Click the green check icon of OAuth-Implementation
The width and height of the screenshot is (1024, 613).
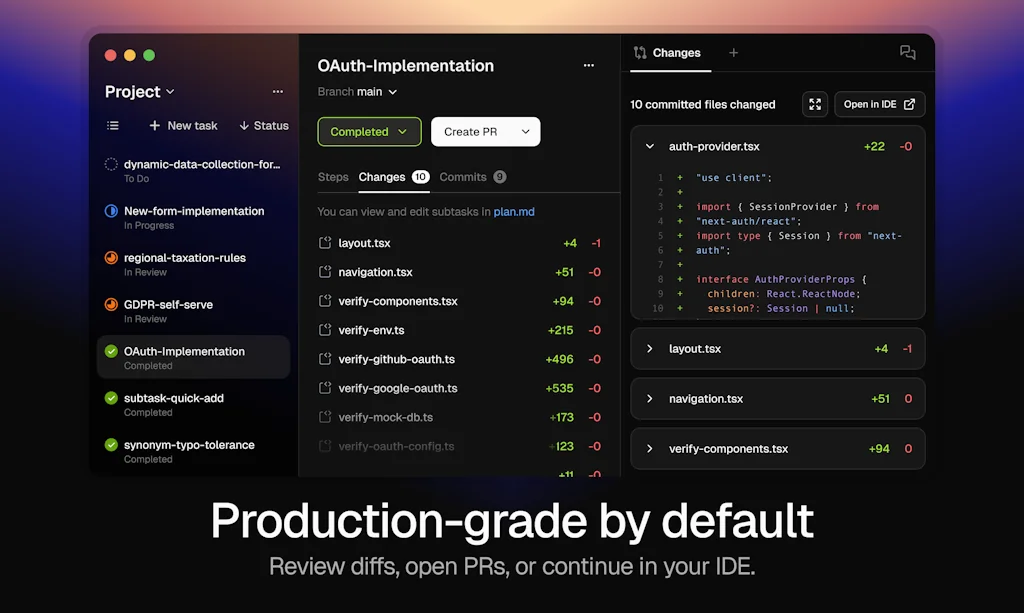(111, 351)
